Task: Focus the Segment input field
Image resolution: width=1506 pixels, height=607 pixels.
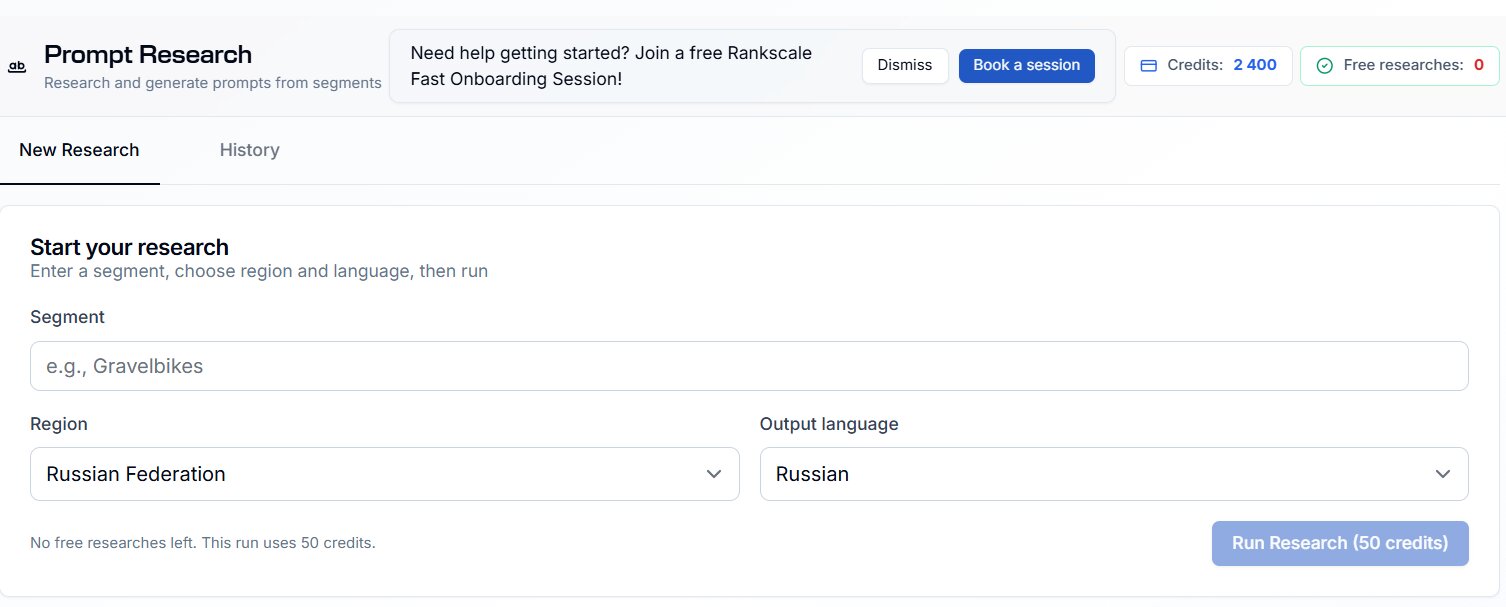Action: [749, 366]
